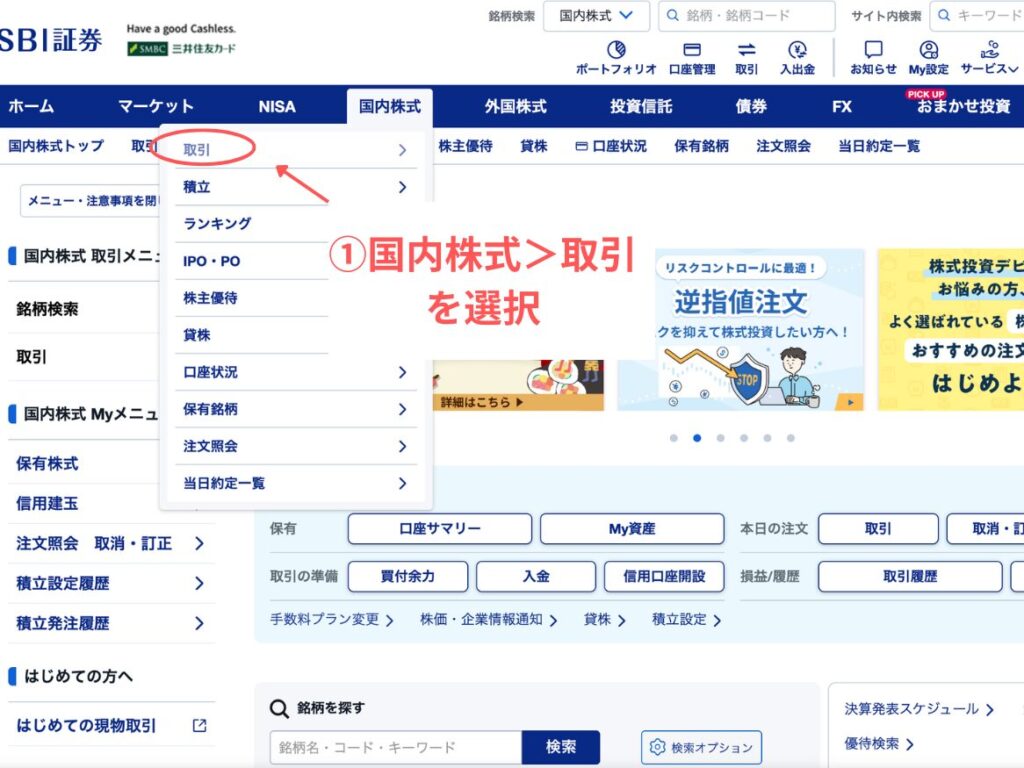Click the gear icon on 検索オプション
Screen dimensions: 1024x768
658,747
